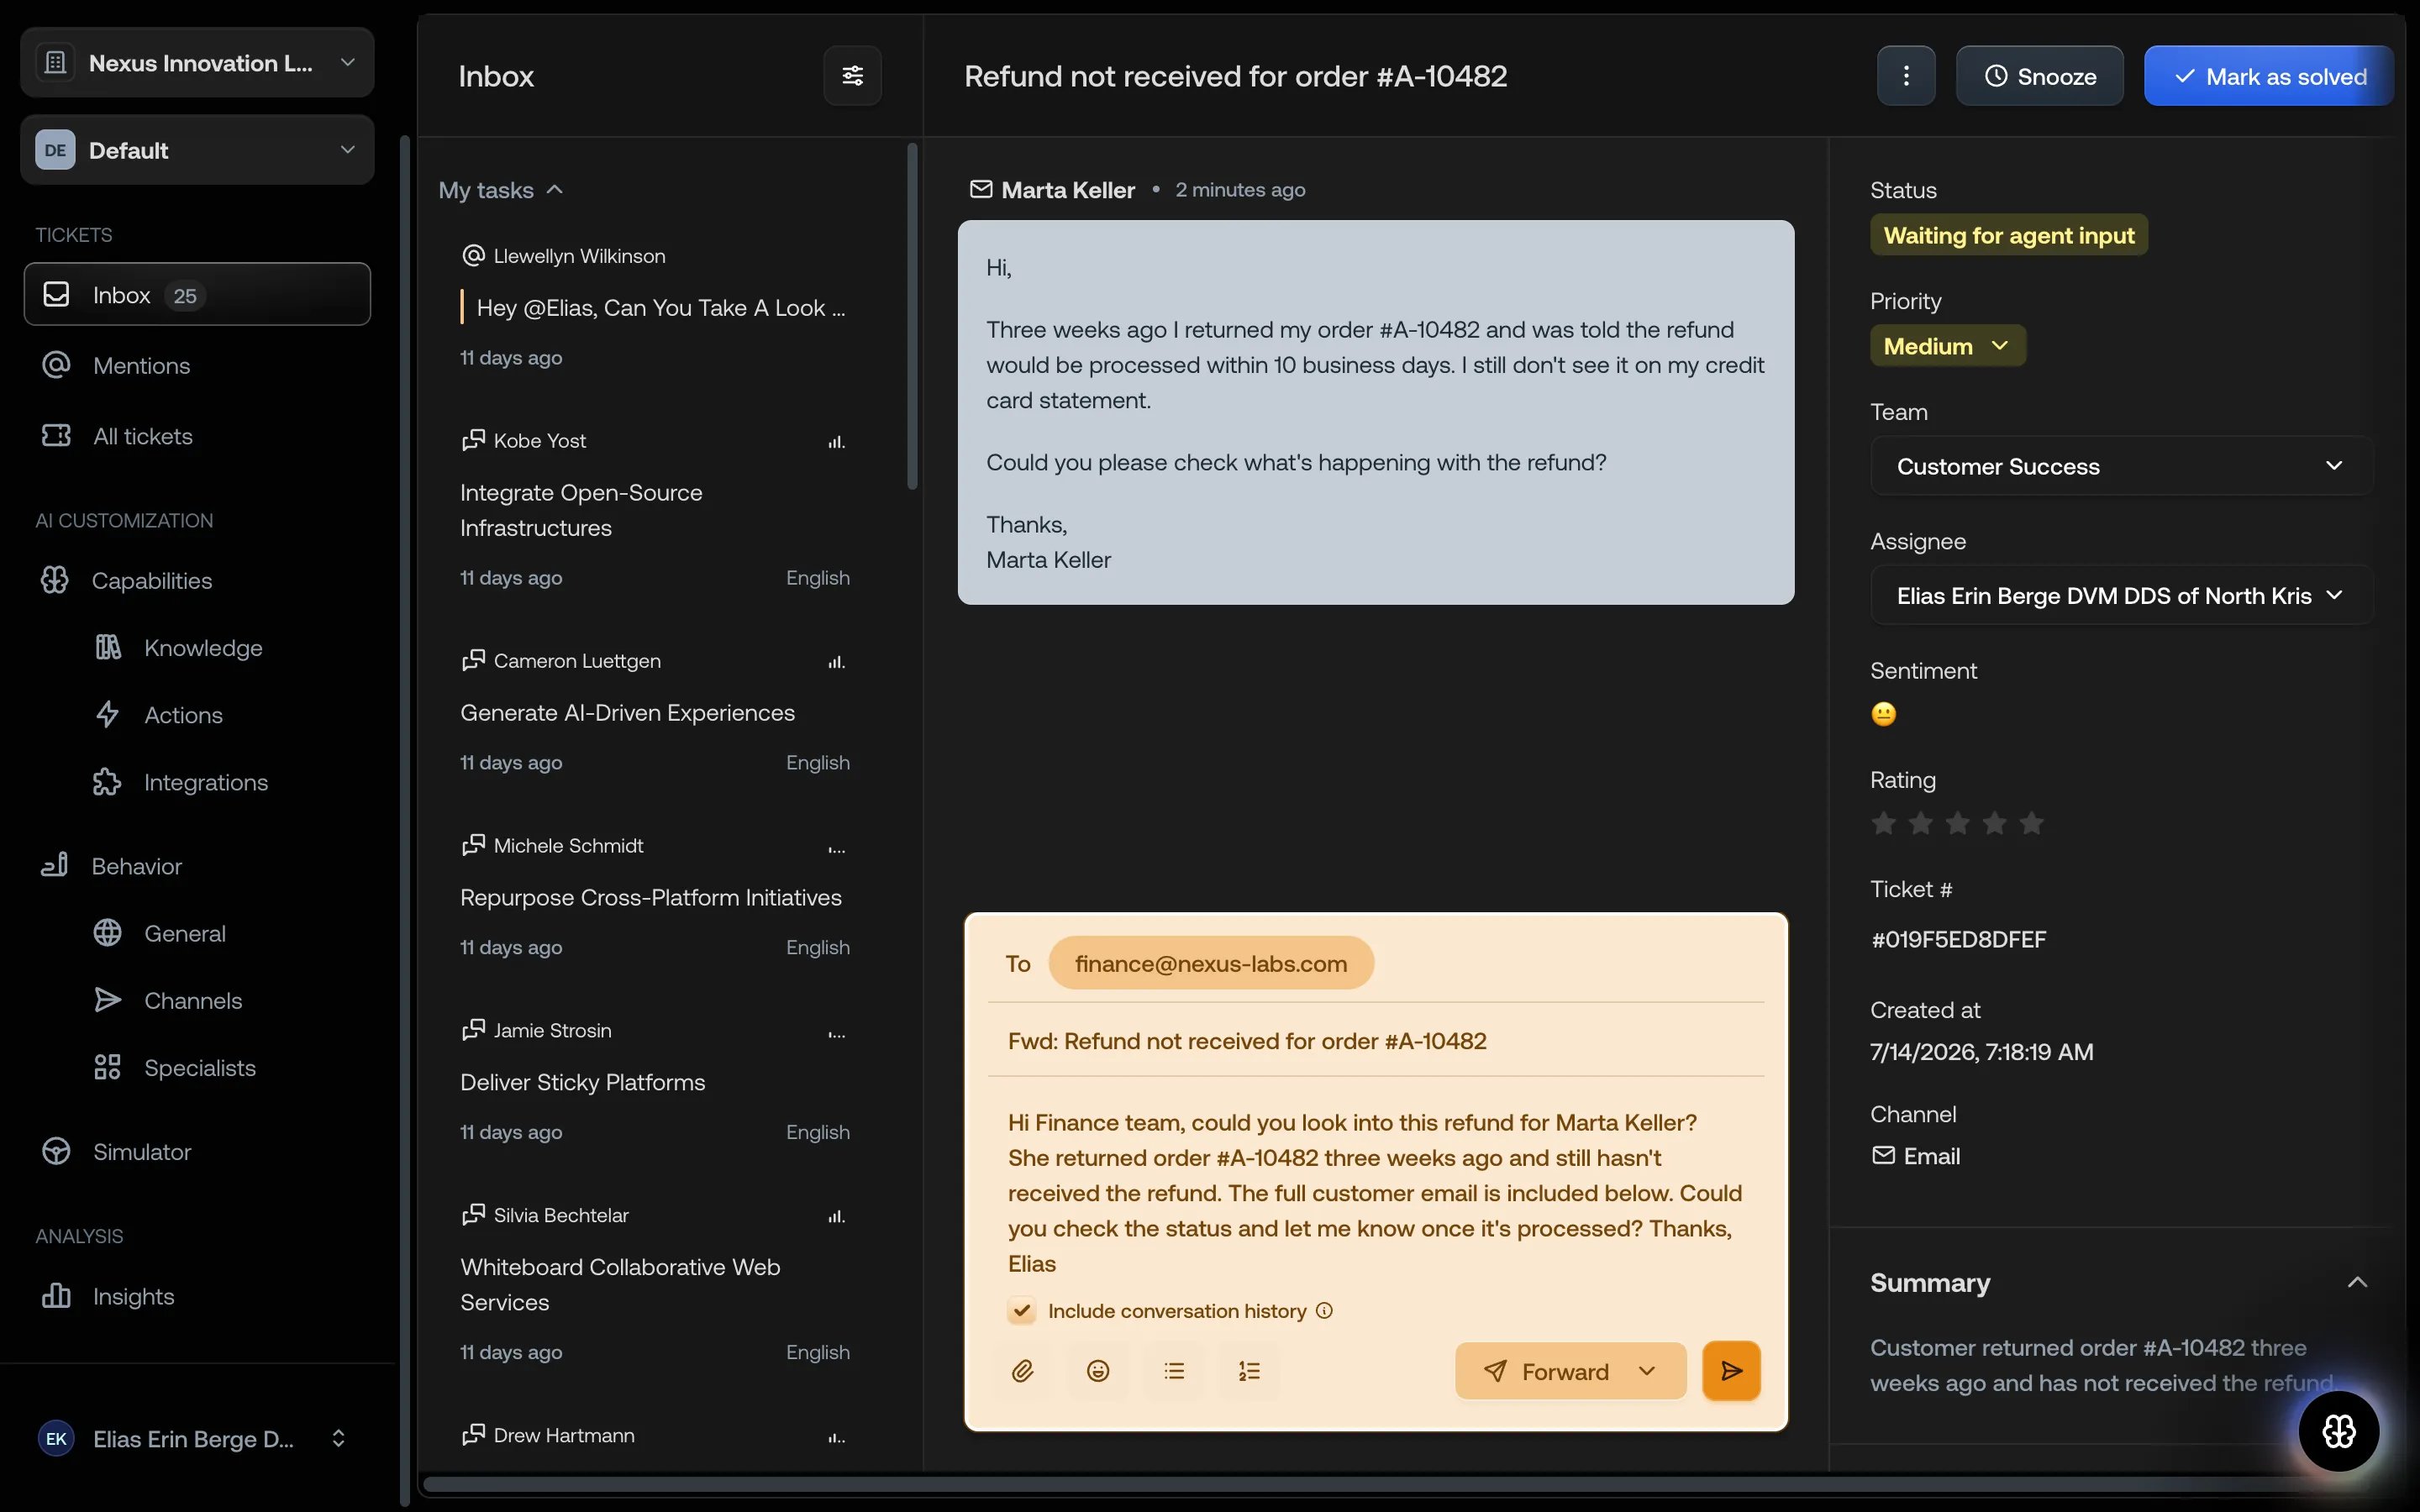Image resolution: width=2420 pixels, height=1512 pixels.
Task: Click the Email channel icon
Action: click(1883, 1156)
